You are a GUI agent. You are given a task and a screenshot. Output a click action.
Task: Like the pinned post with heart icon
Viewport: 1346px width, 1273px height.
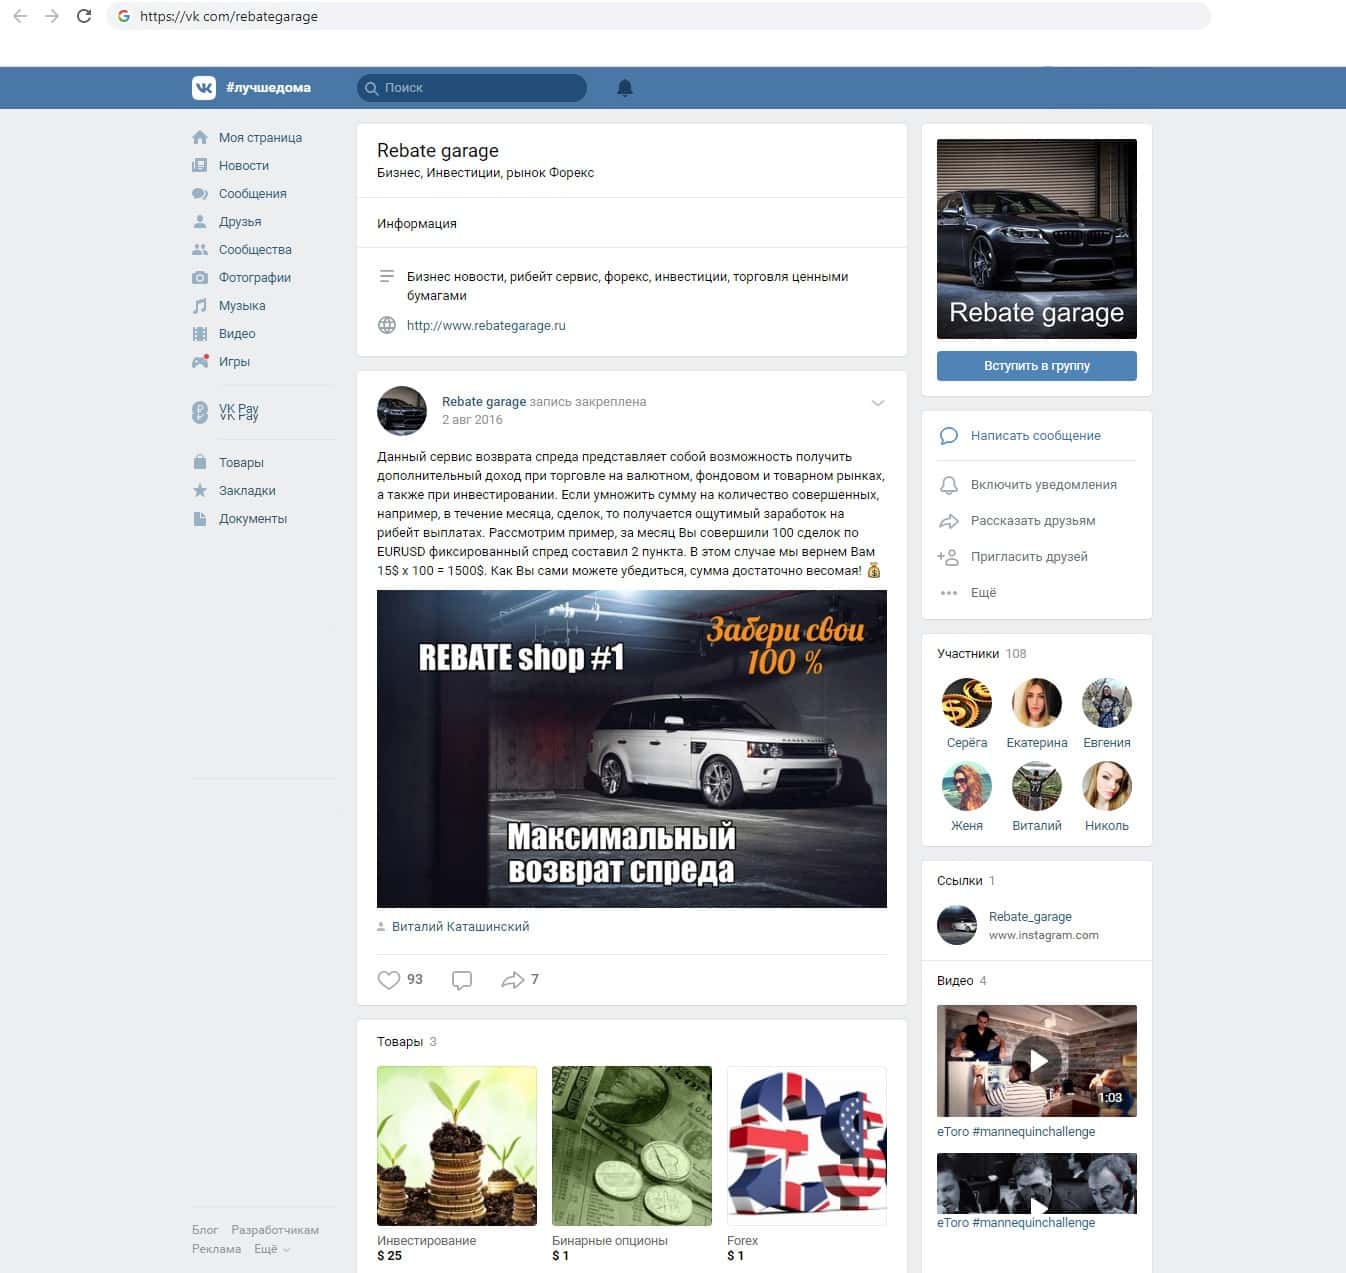click(x=389, y=980)
